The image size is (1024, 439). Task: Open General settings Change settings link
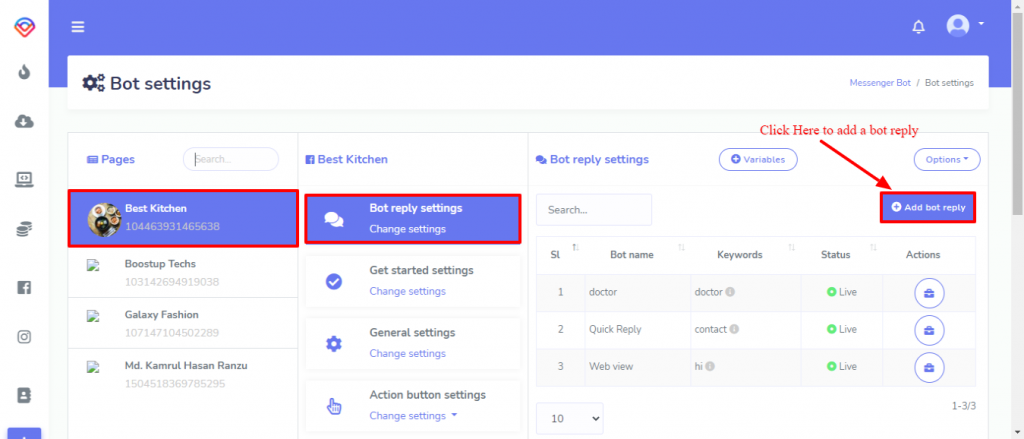coord(408,353)
